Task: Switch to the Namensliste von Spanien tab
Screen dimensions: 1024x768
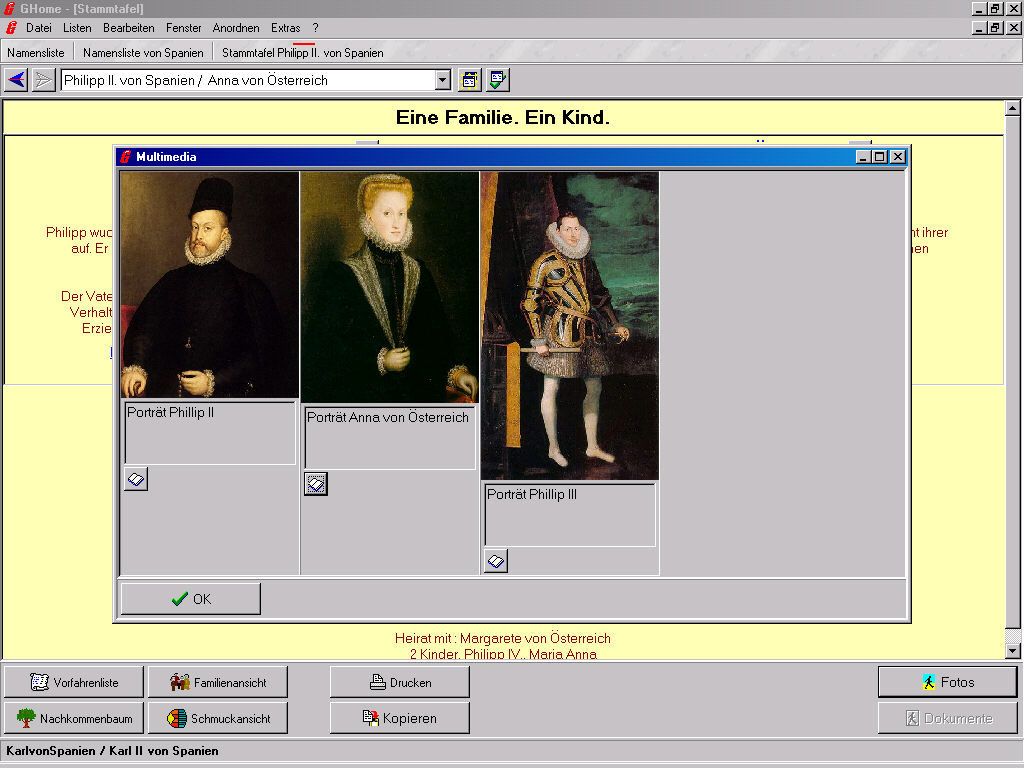Action: coord(143,52)
